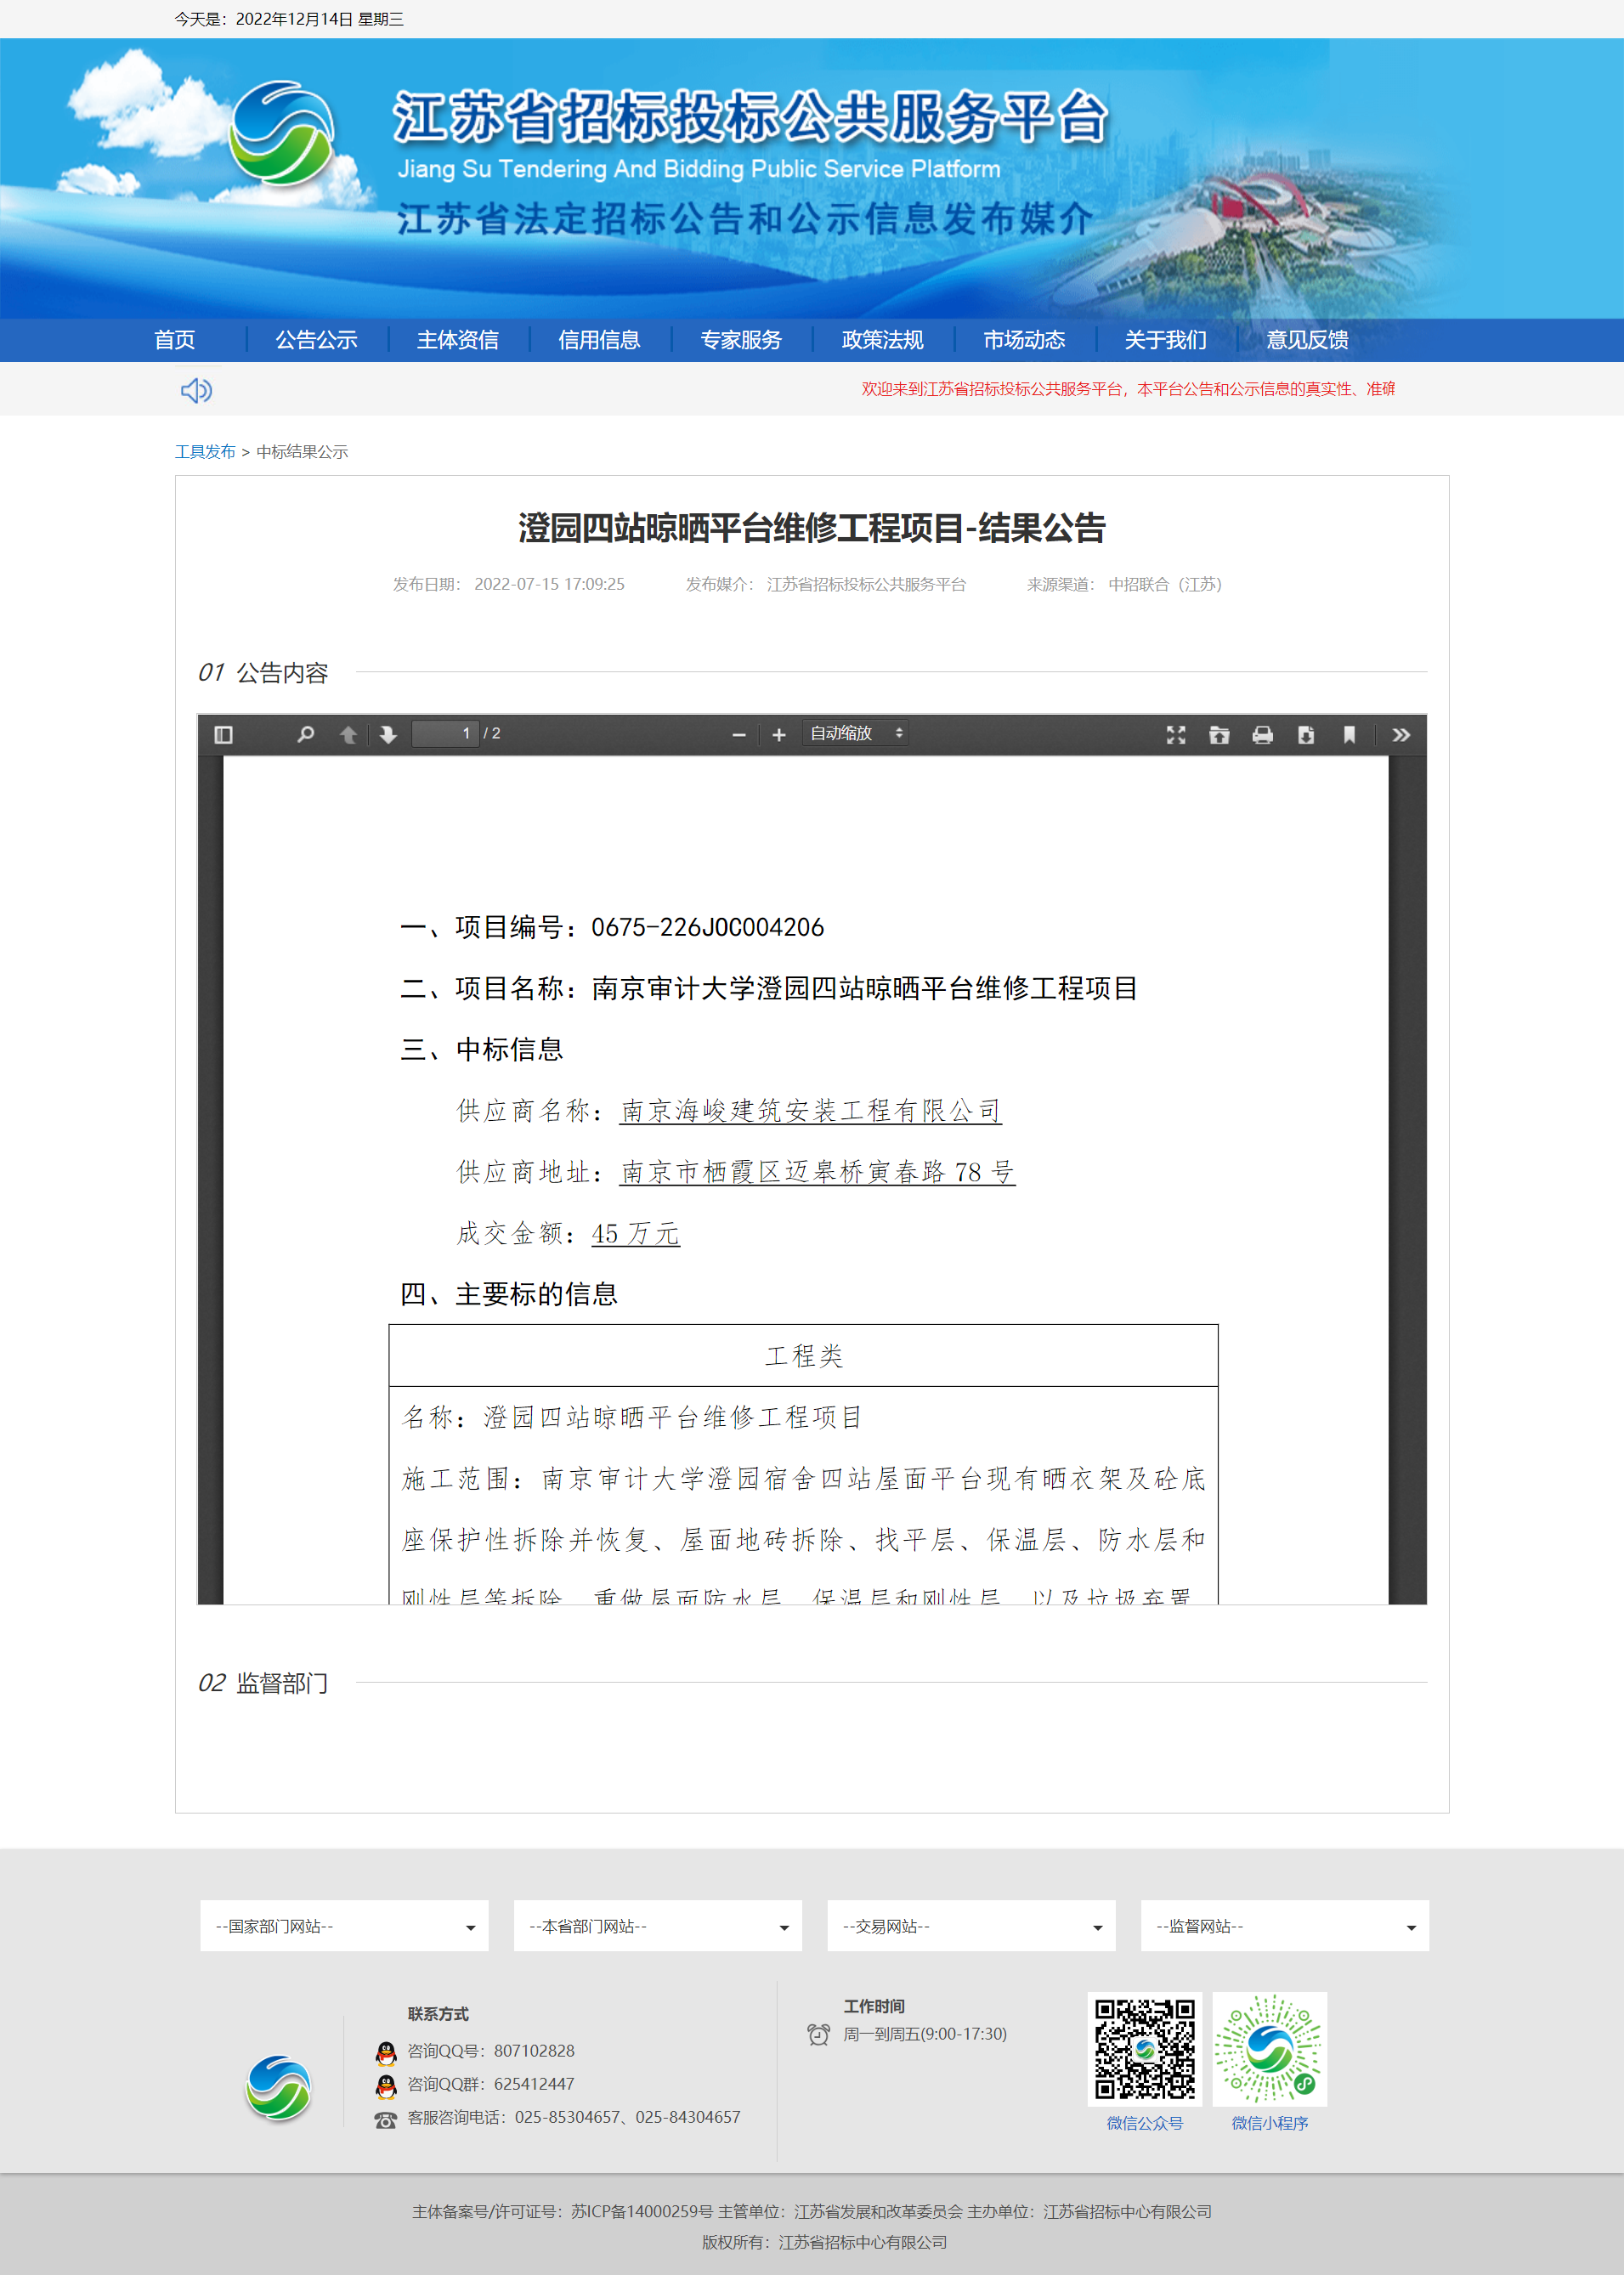
Task: Open the 市场动态 navigation item
Action: tap(1024, 340)
